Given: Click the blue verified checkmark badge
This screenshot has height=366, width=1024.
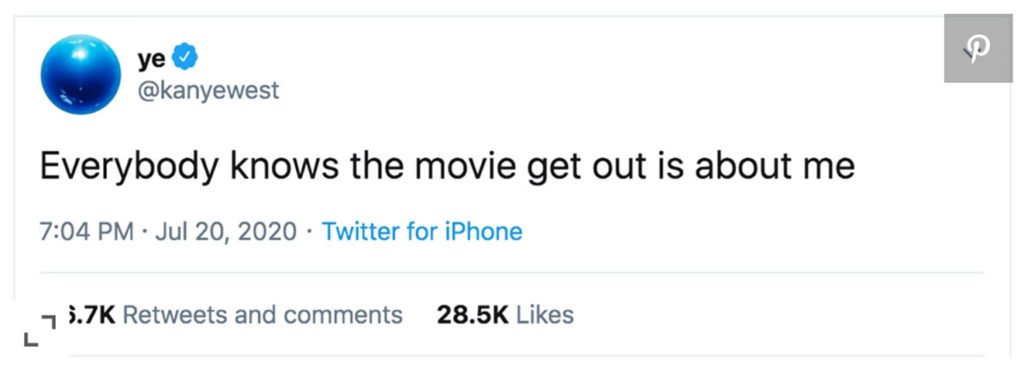Looking at the screenshot, I should click(x=184, y=58).
